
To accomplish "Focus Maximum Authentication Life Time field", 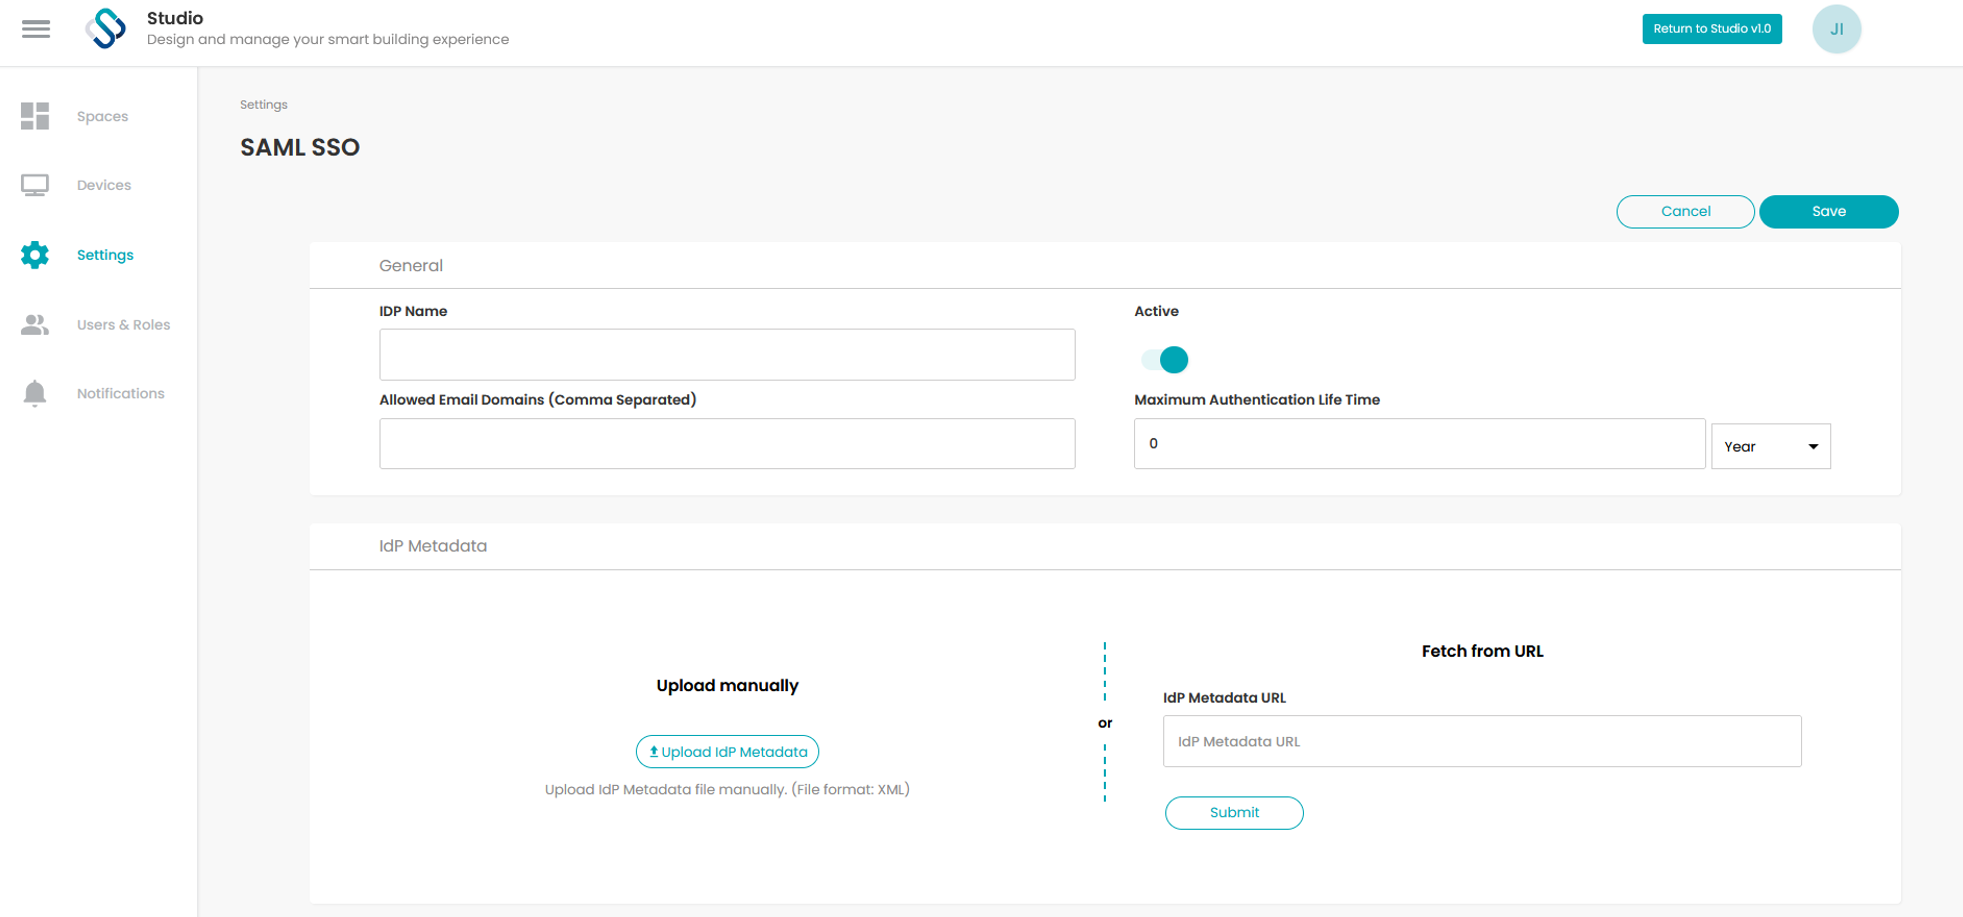I will tap(1419, 443).
